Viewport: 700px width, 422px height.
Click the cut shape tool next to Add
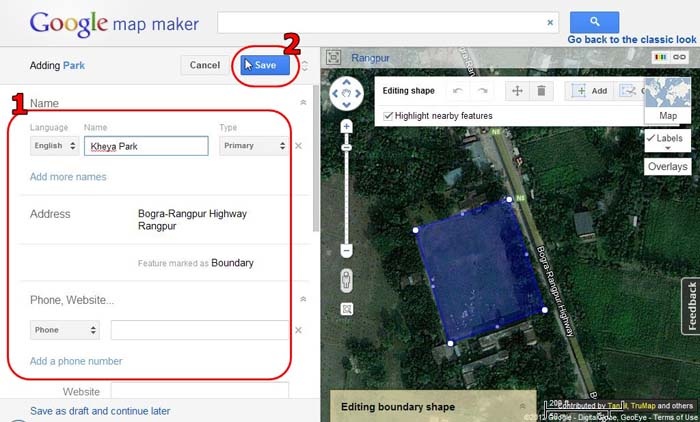(629, 91)
